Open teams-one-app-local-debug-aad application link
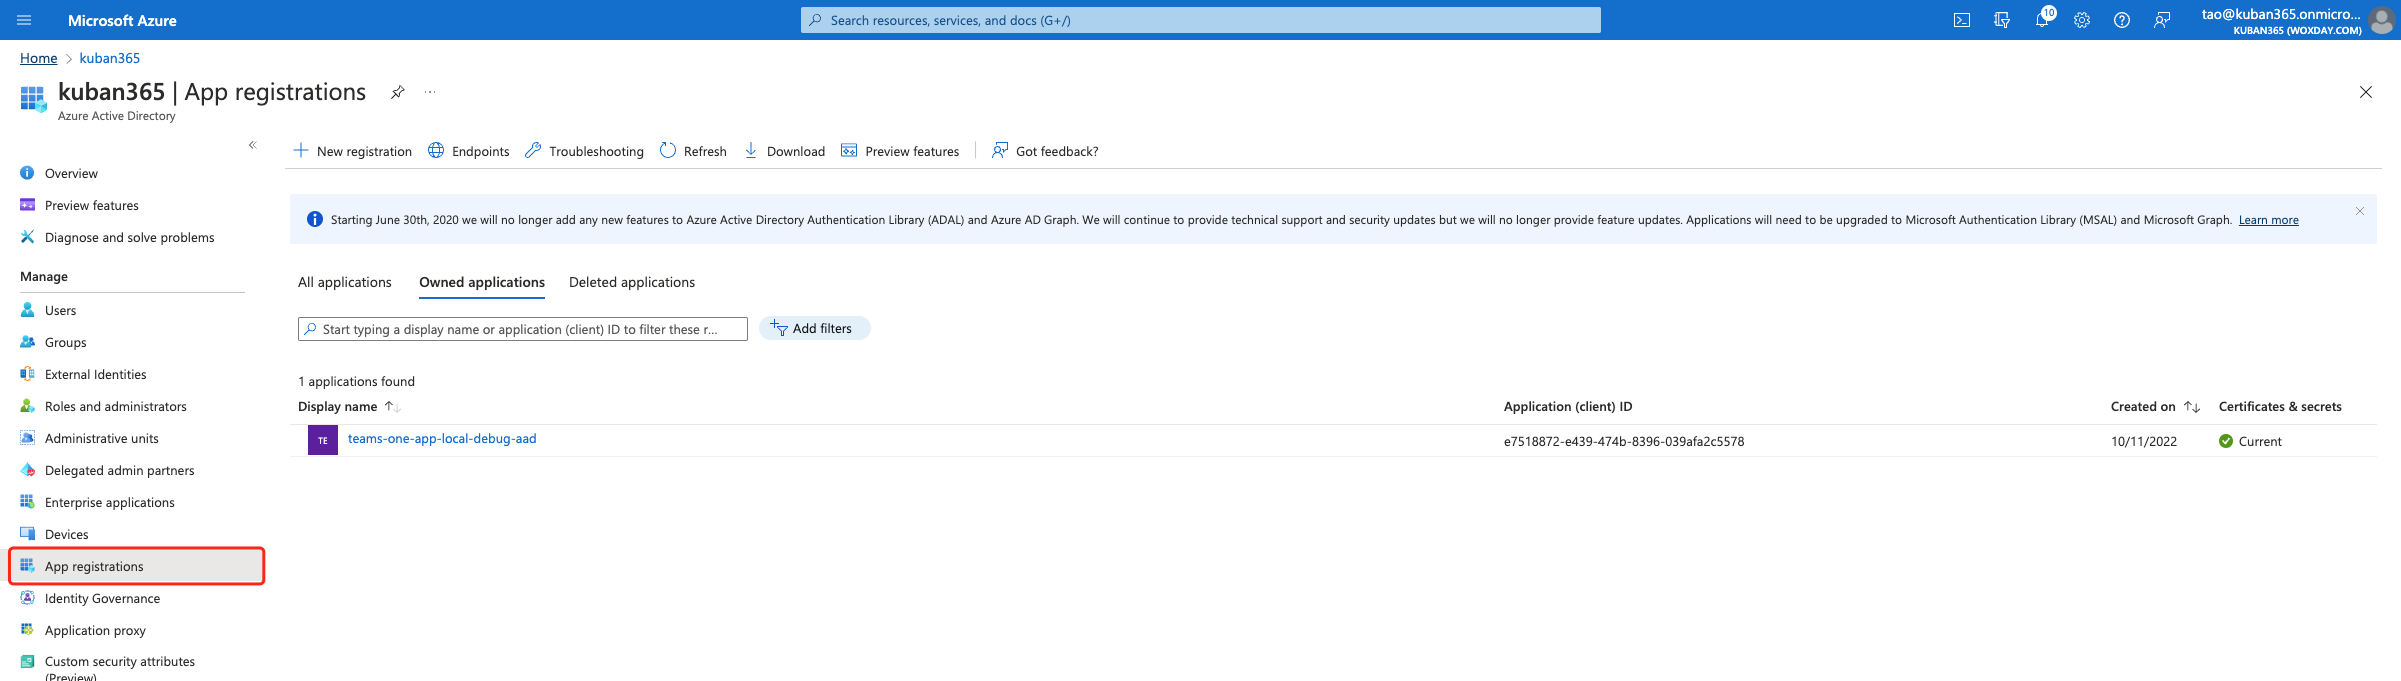 pyautogui.click(x=441, y=439)
